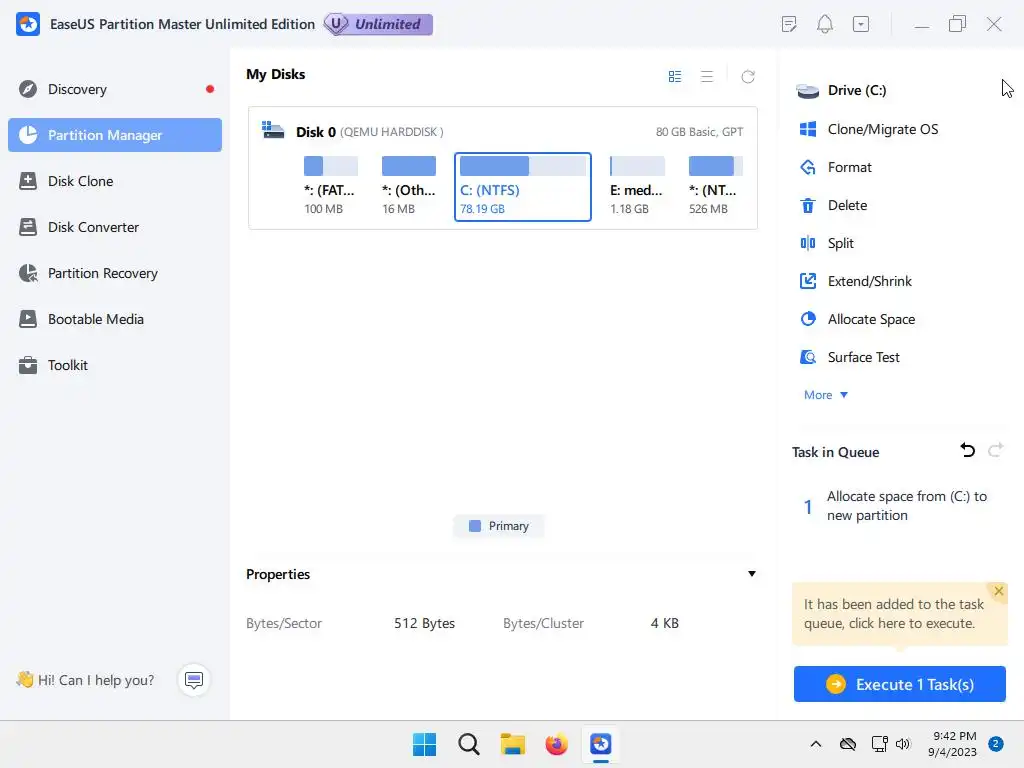Screen dimensions: 1024x768
Task: Click 'Hi! Can I help you?' text
Action: [x=96, y=680]
